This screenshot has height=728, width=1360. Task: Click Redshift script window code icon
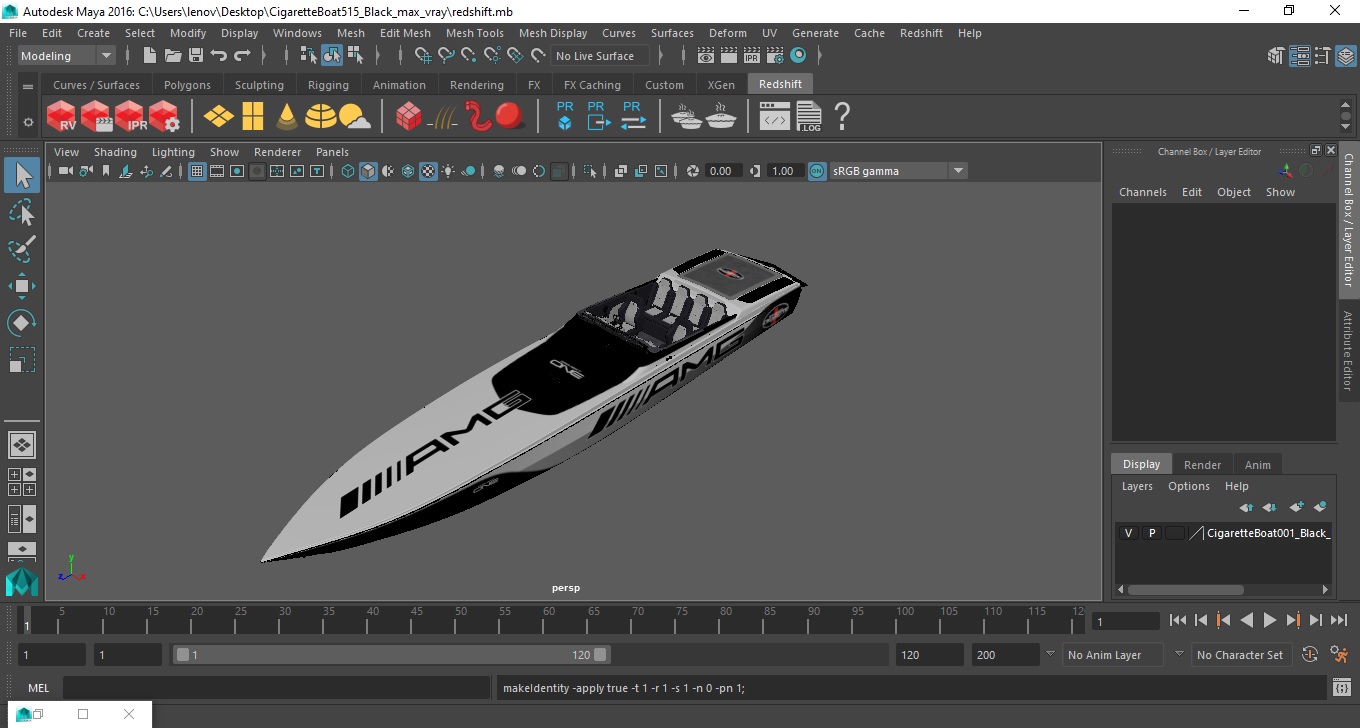pyautogui.click(x=775, y=118)
